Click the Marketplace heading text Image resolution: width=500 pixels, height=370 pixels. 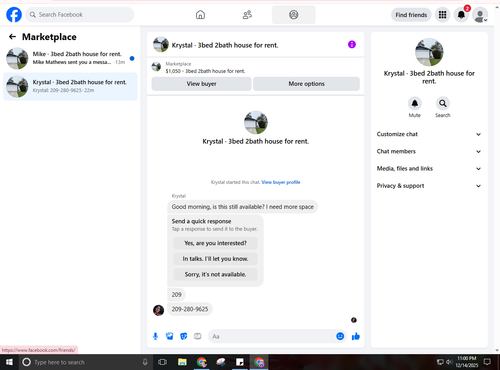click(49, 37)
